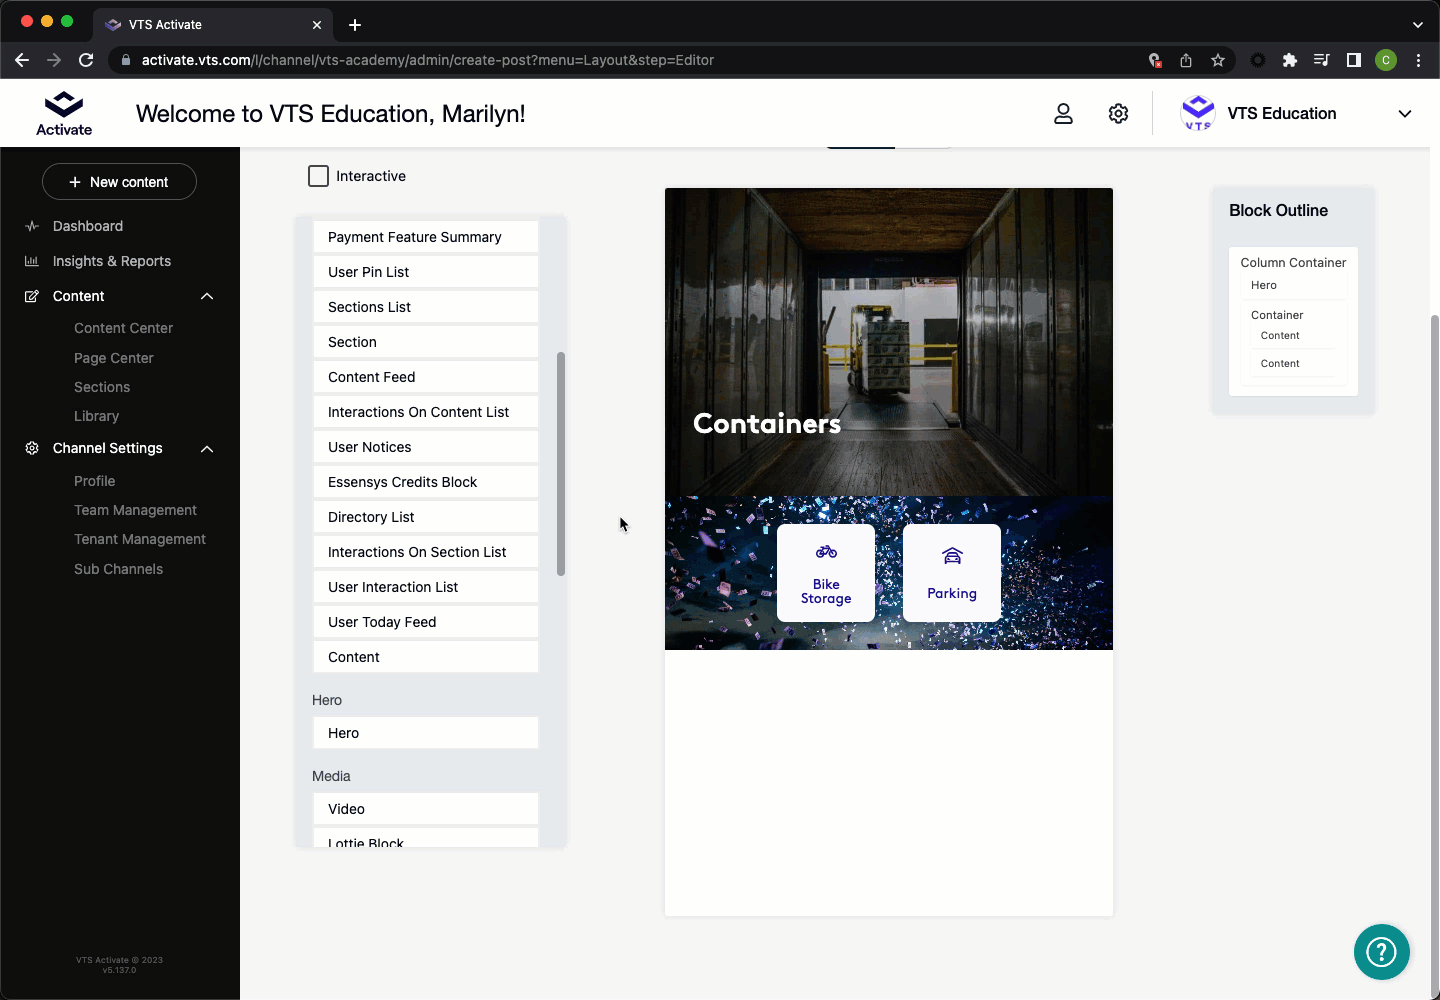
Task: Open Content Center
Action: pos(123,328)
